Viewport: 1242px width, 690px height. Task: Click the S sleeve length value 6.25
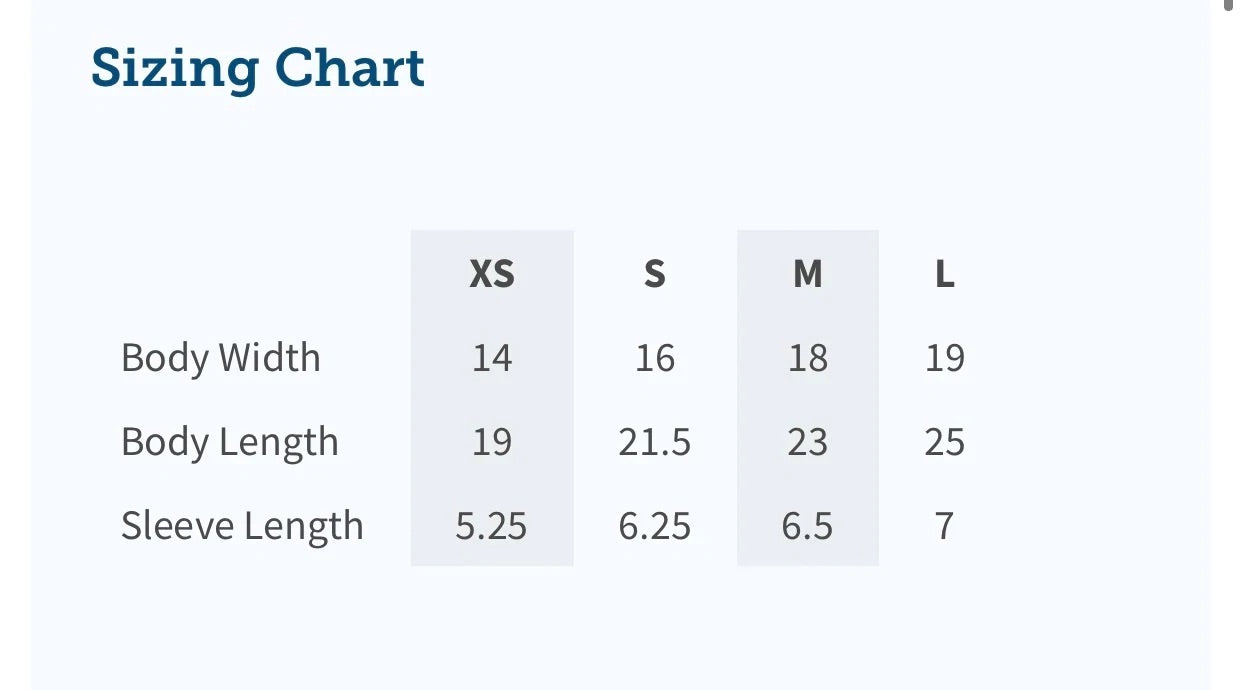[655, 526]
